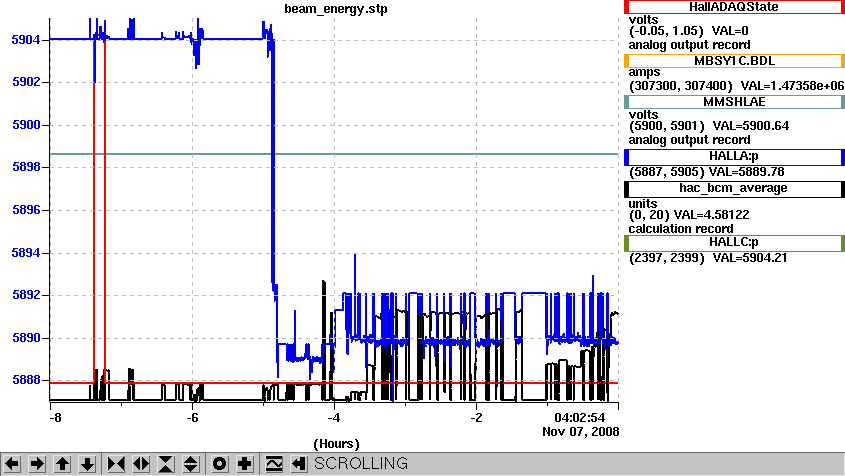Click the HallADAQState range (-0.05, 1.05) VAL=0
Screen dimensions: 845x476
689,31
